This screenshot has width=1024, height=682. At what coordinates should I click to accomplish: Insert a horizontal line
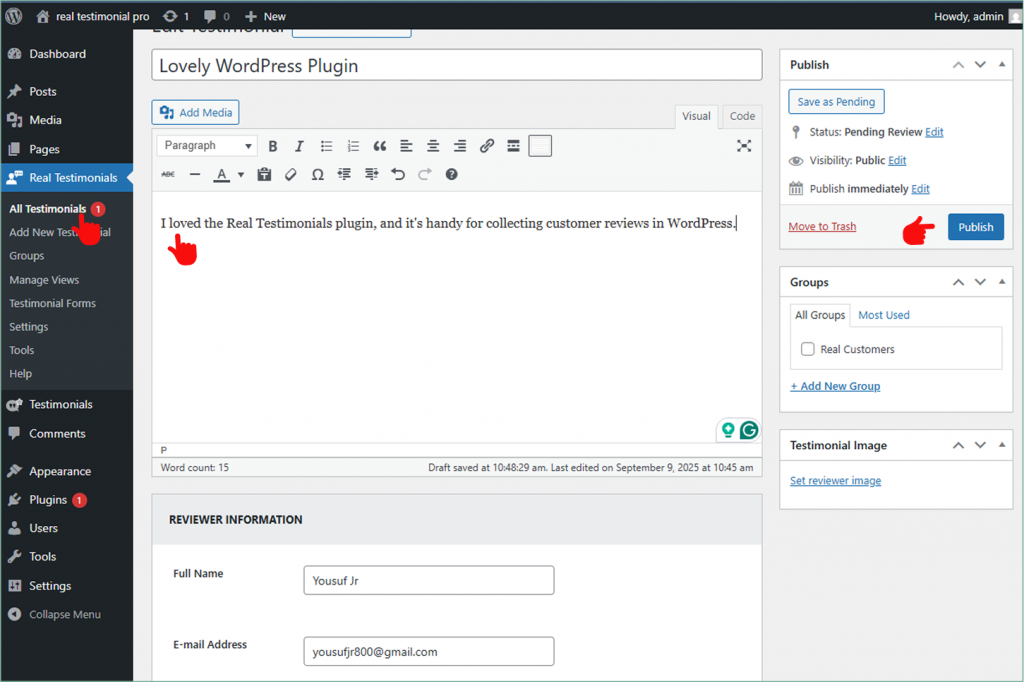(x=195, y=174)
